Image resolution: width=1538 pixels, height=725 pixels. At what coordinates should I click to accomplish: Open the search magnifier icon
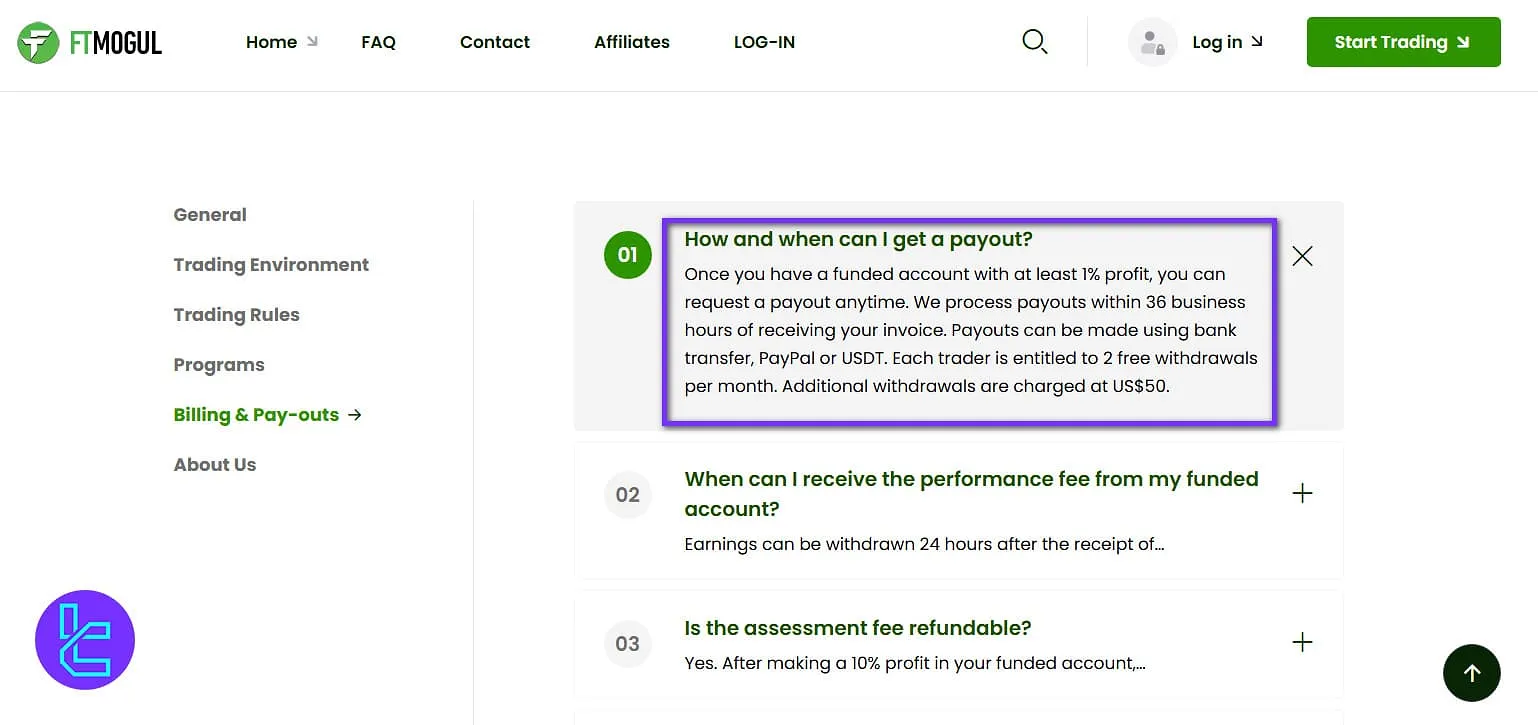(1034, 42)
